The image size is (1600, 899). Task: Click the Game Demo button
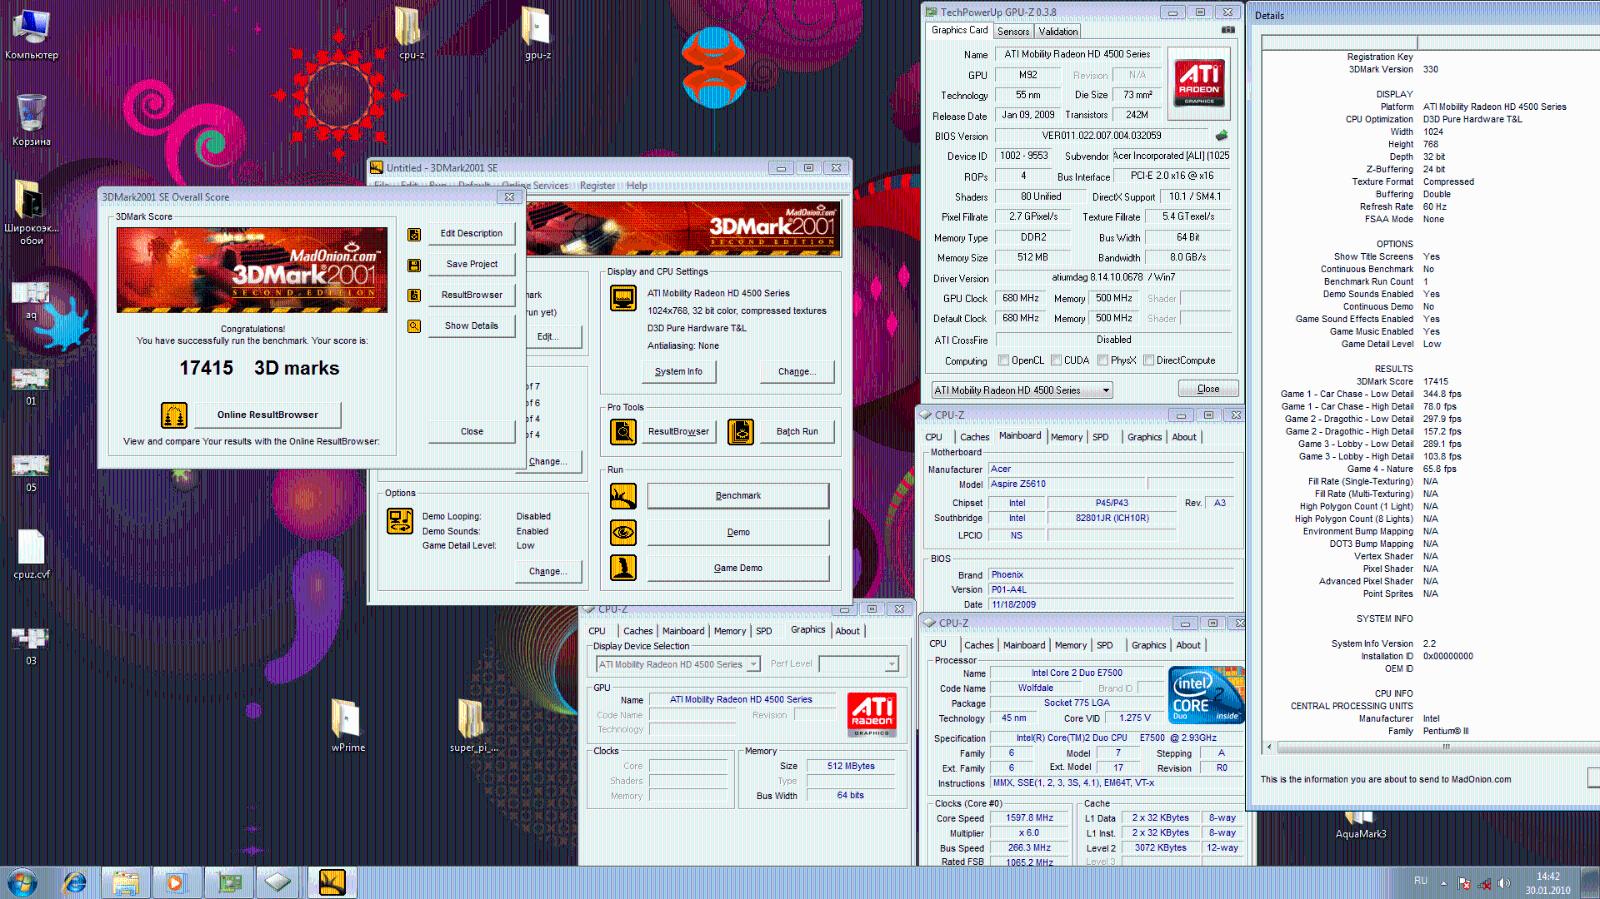[738, 568]
